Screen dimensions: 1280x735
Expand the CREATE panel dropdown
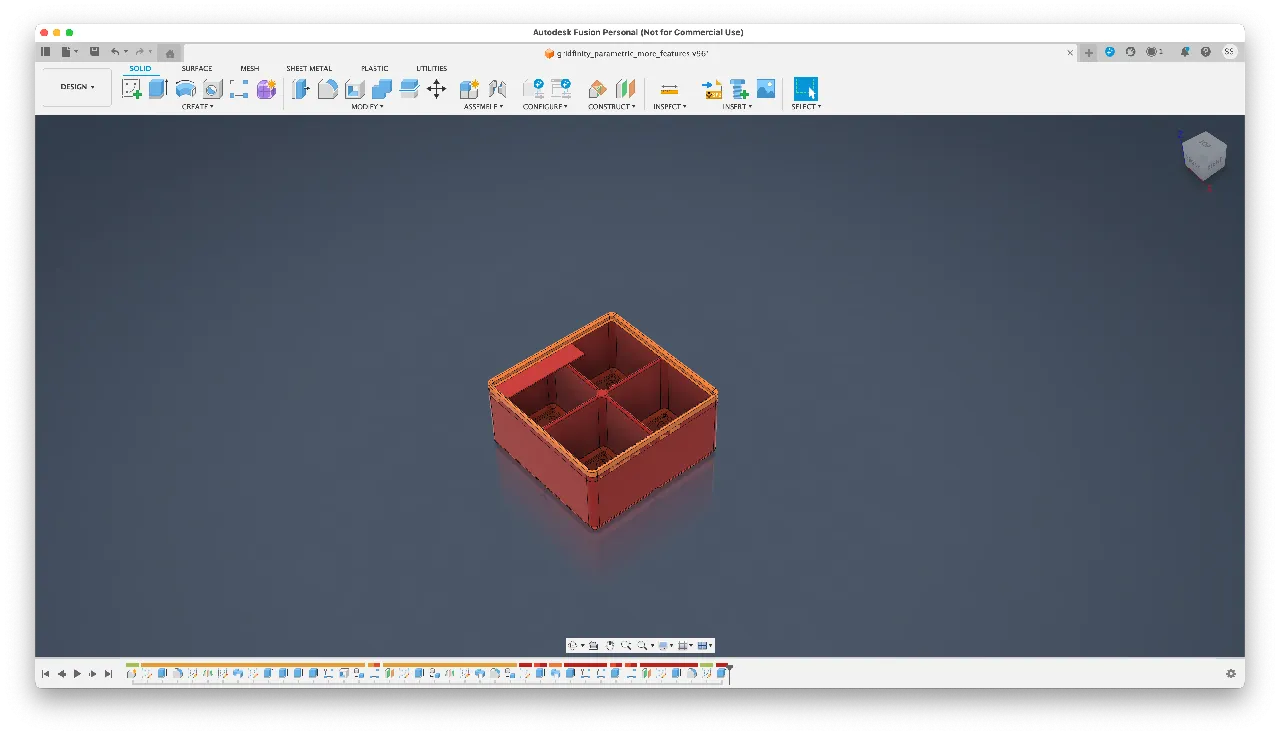pos(197,106)
